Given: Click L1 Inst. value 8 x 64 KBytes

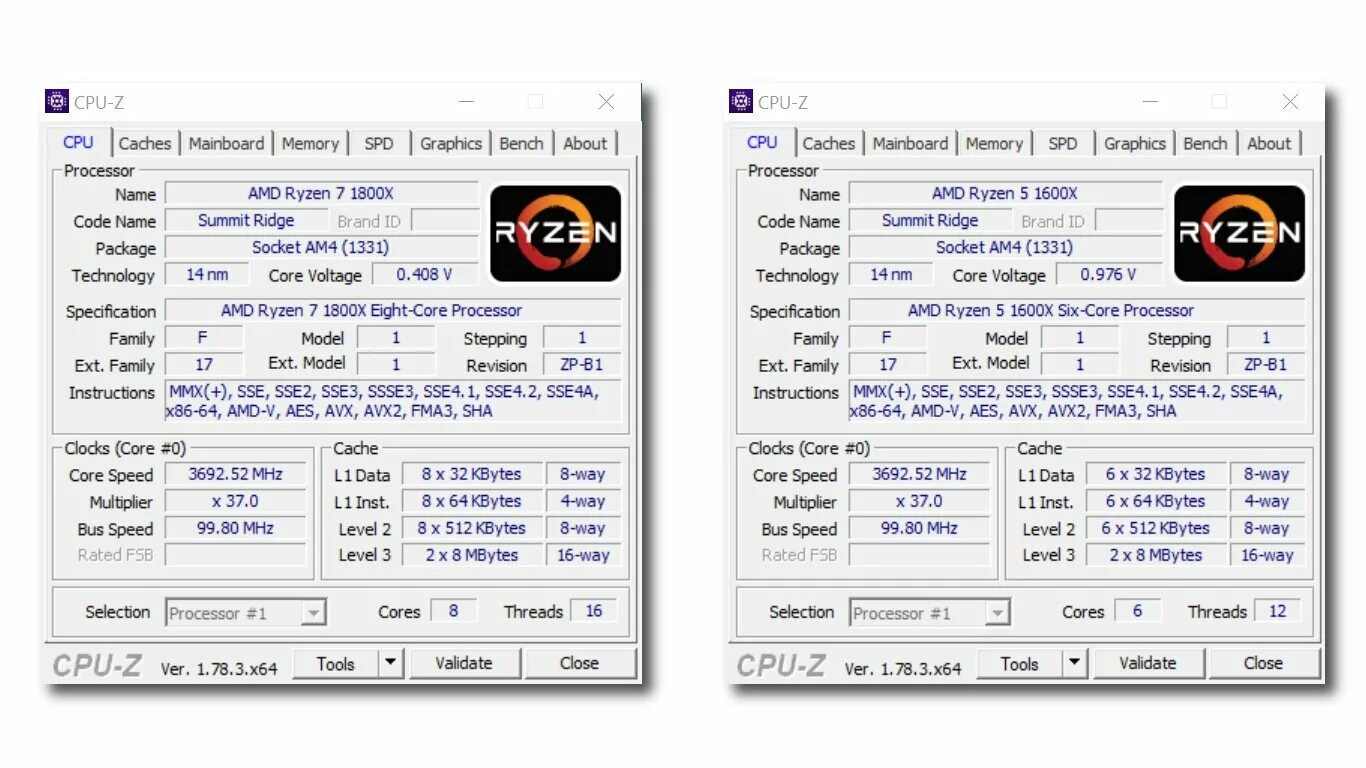Looking at the screenshot, I should pyautogui.click(x=471, y=501).
